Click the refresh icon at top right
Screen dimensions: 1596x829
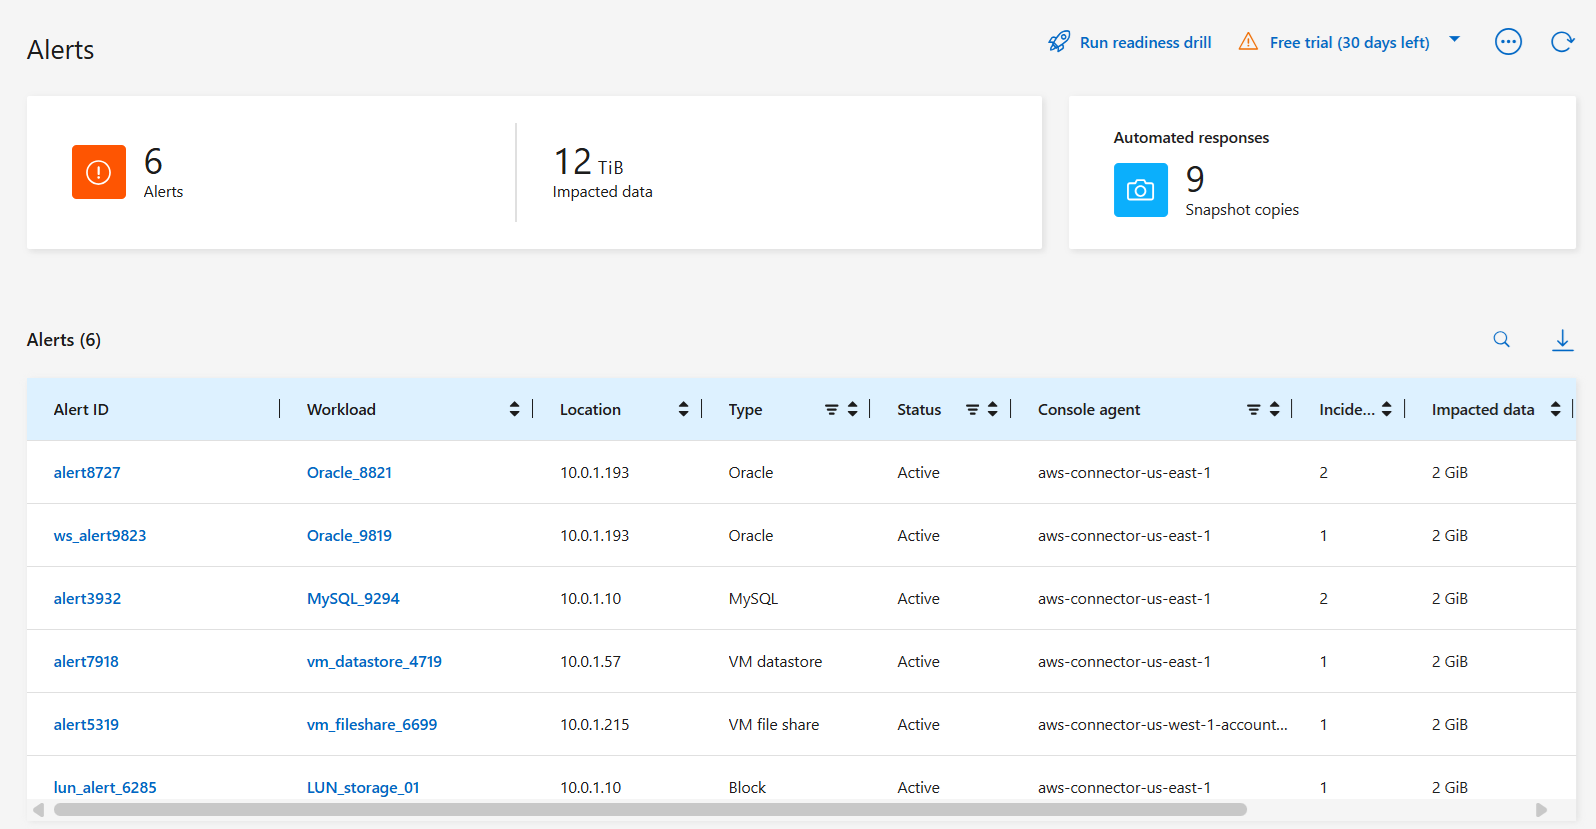tap(1561, 42)
